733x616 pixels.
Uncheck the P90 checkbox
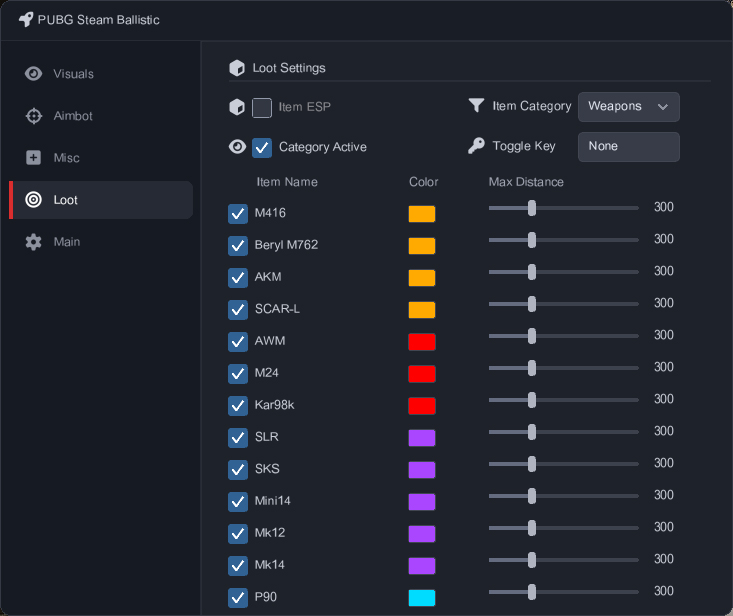(x=238, y=598)
